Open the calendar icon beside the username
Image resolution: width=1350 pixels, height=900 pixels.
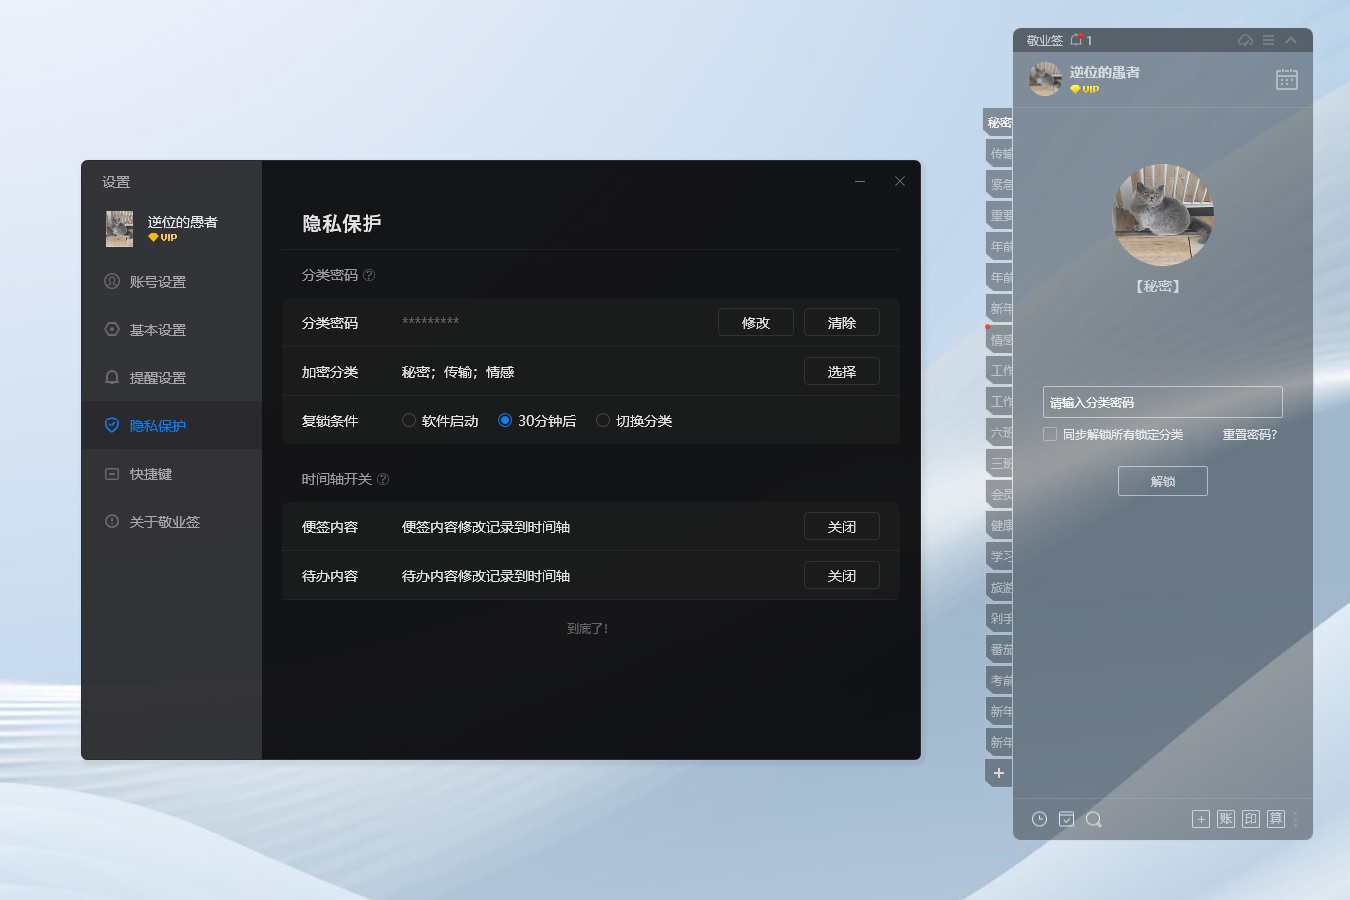(1286, 79)
